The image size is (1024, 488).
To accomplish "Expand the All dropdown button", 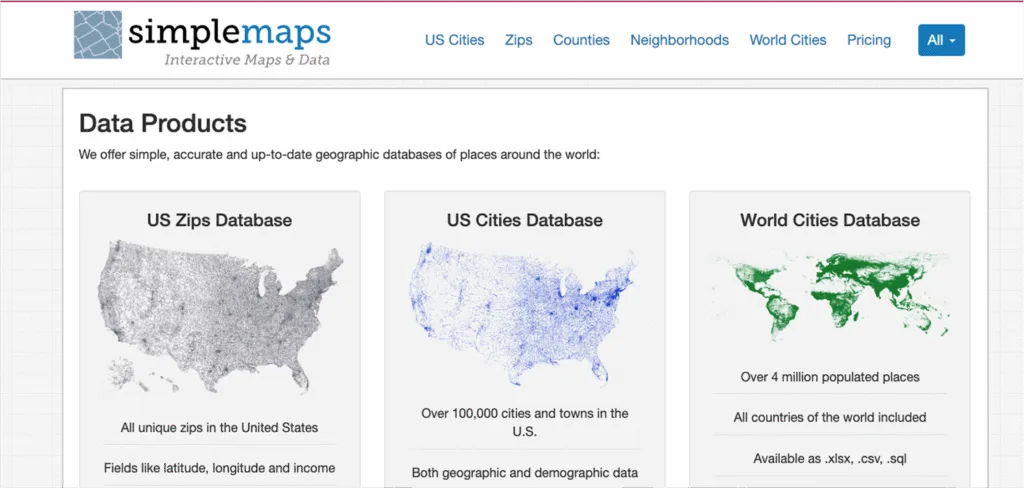I will click(x=941, y=40).
